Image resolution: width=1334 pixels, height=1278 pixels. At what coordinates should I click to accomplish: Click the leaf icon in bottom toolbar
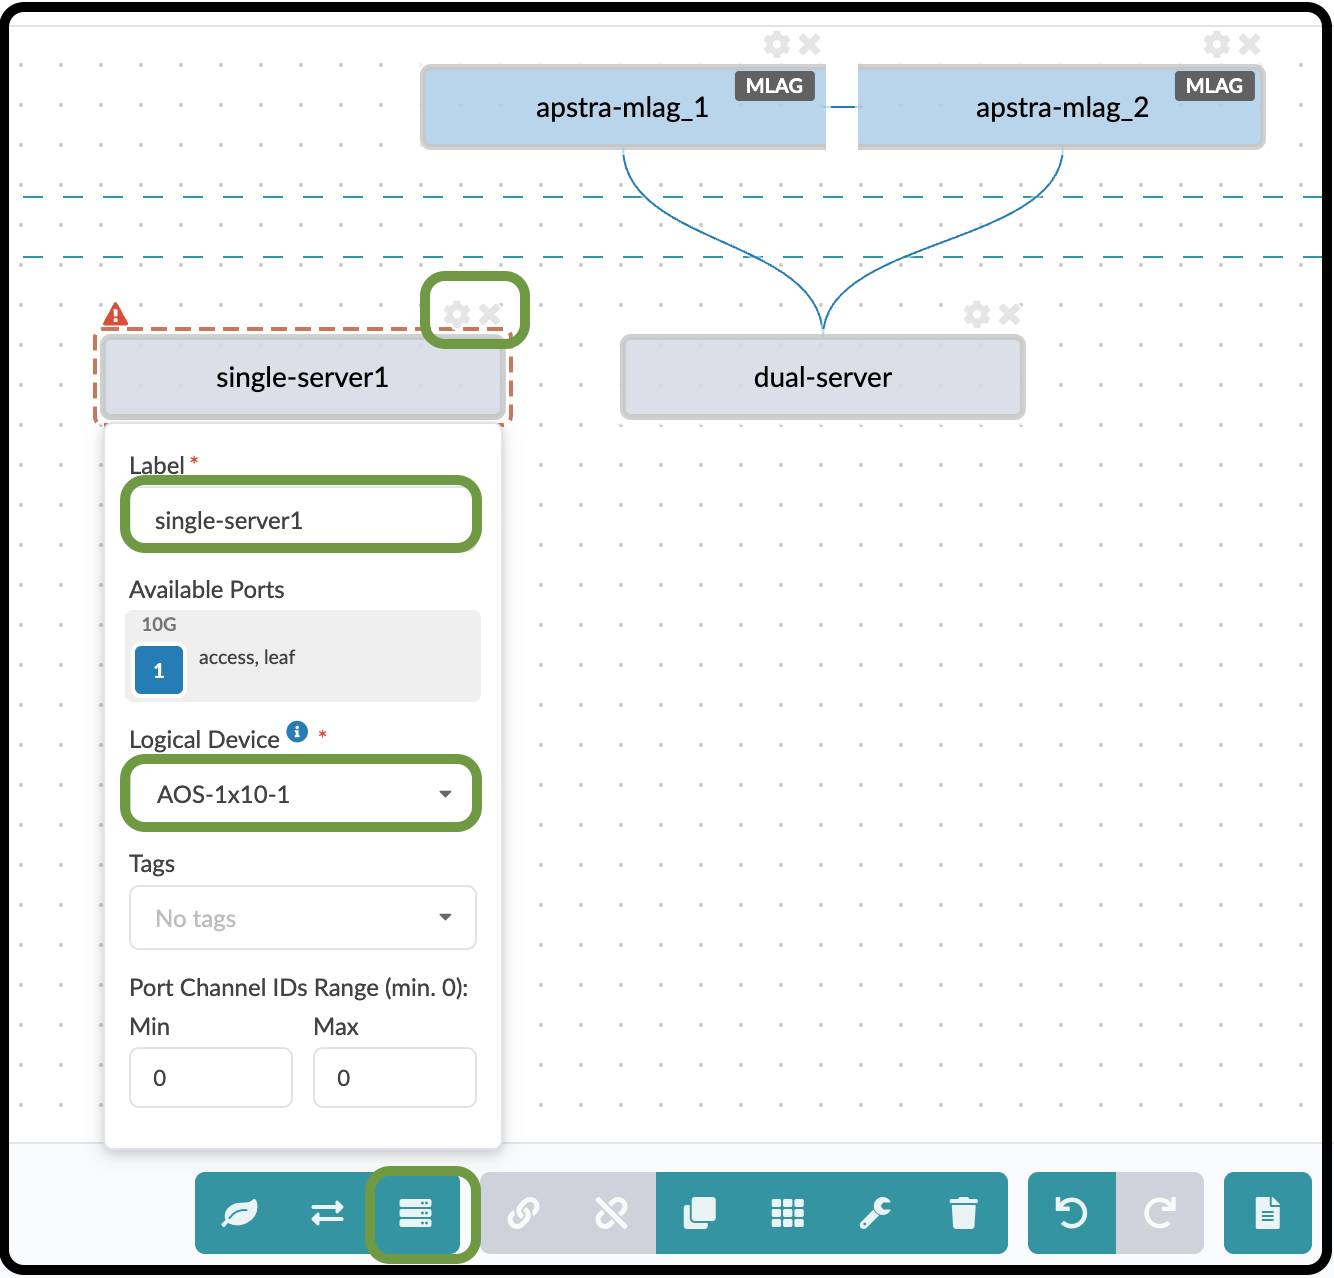tap(239, 1213)
